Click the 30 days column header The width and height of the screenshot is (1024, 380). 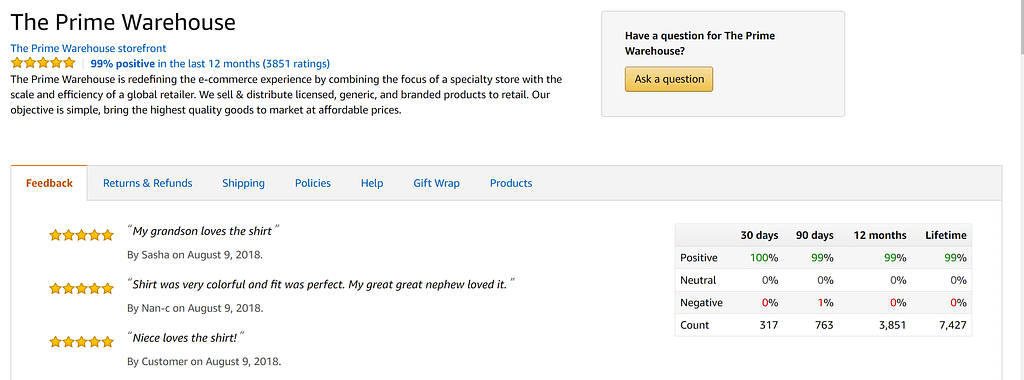(759, 235)
